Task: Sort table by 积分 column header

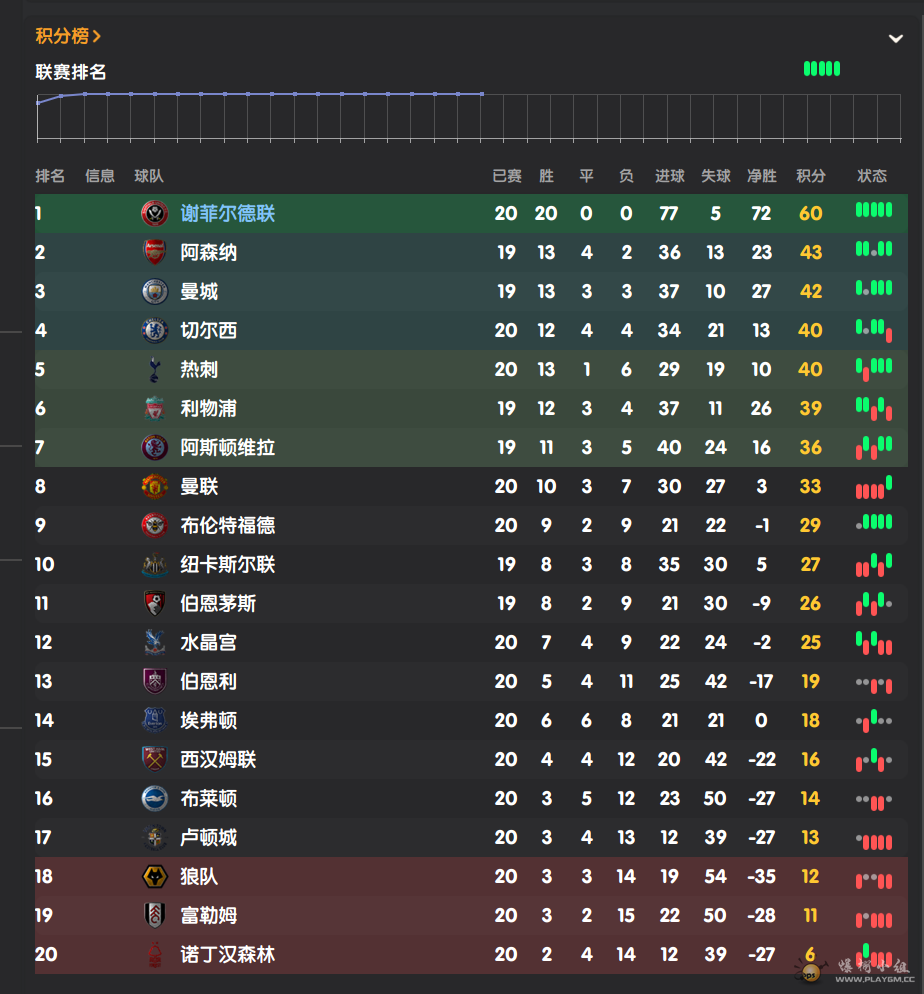Action: pyautogui.click(x=810, y=176)
